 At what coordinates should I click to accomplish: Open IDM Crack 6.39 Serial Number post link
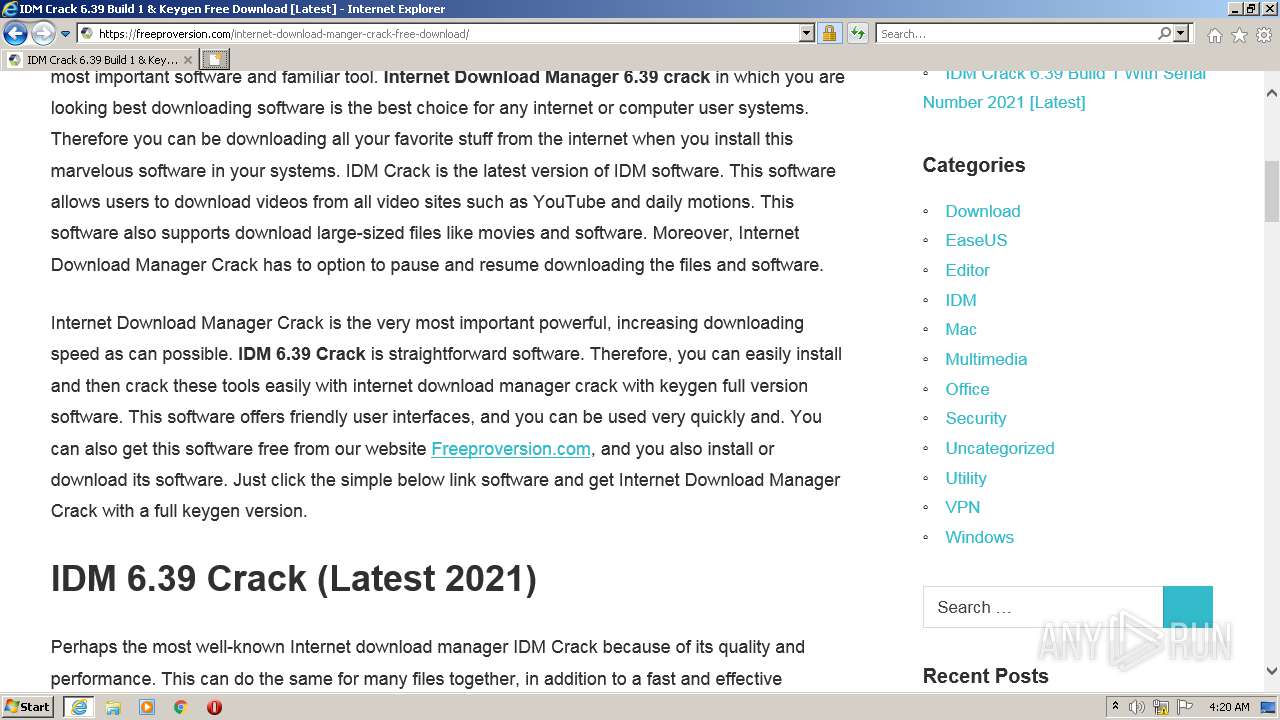click(x=1064, y=87)
